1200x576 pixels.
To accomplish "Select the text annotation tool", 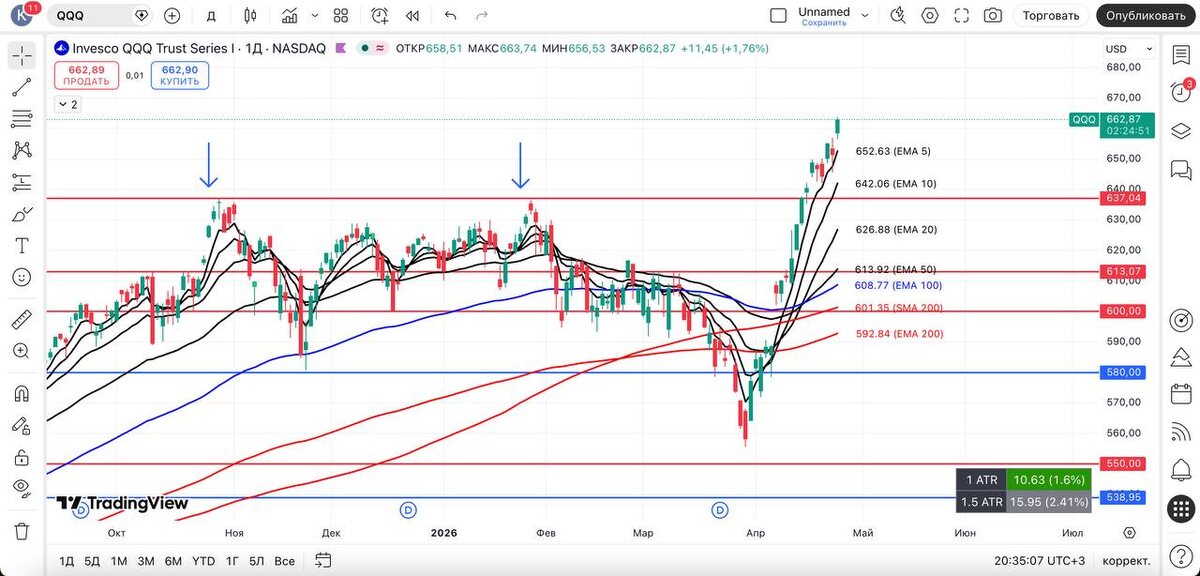I will pyautogui.click(x=22, y=245).
